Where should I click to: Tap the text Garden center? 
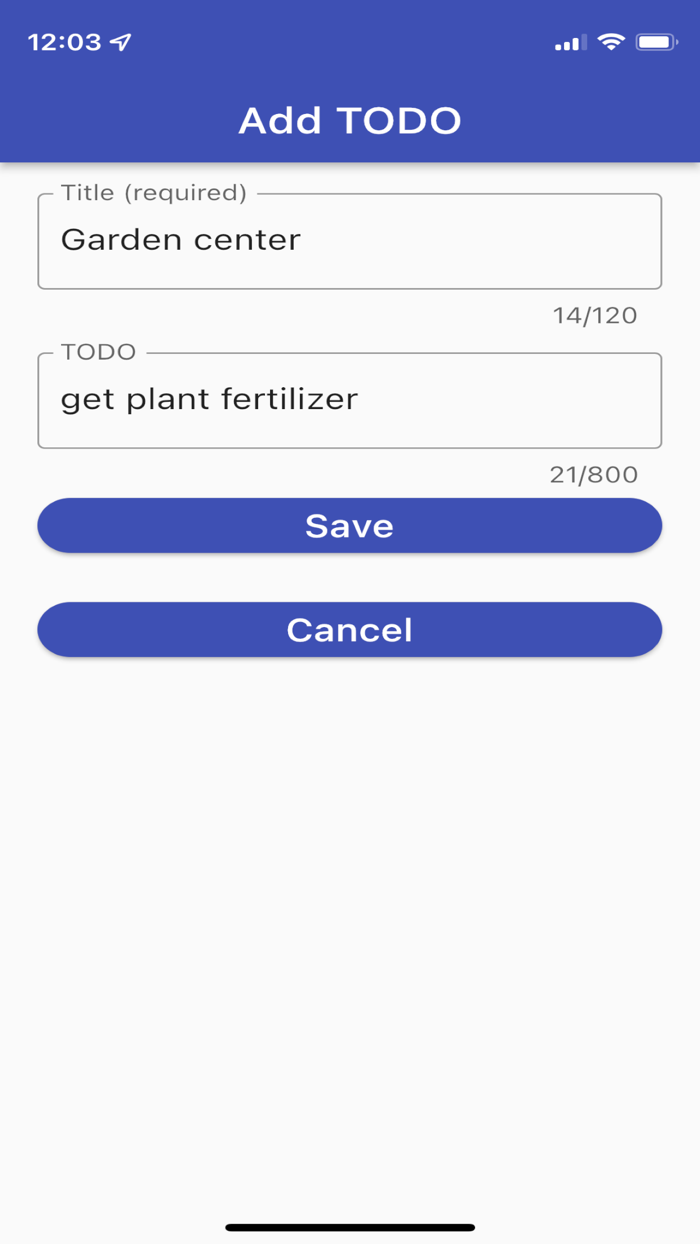click(x=181, y=240)
